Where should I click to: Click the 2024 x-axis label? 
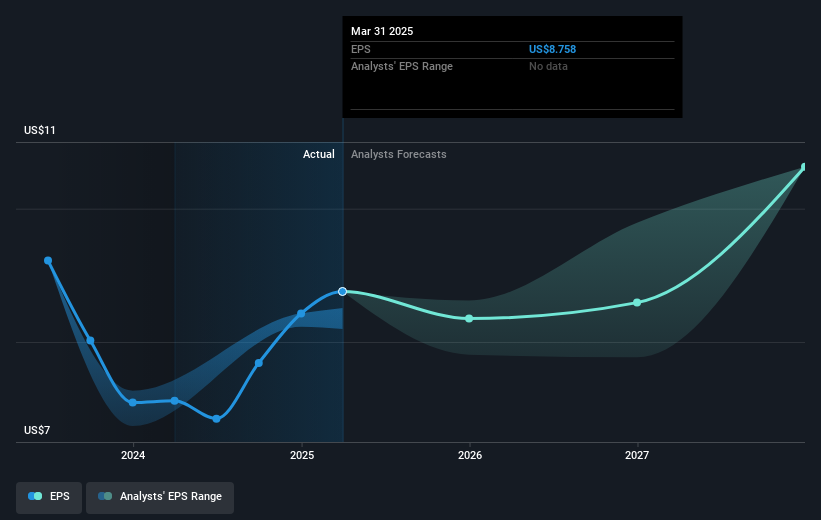(x=133, y=455)
